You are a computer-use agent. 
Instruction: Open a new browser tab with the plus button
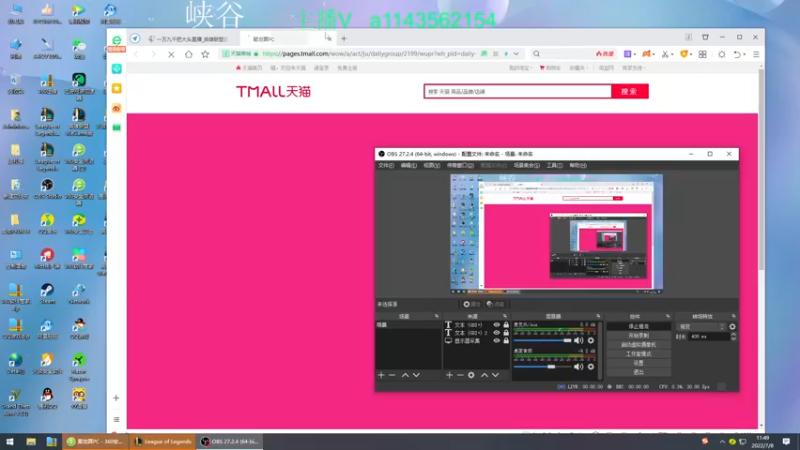344,38
